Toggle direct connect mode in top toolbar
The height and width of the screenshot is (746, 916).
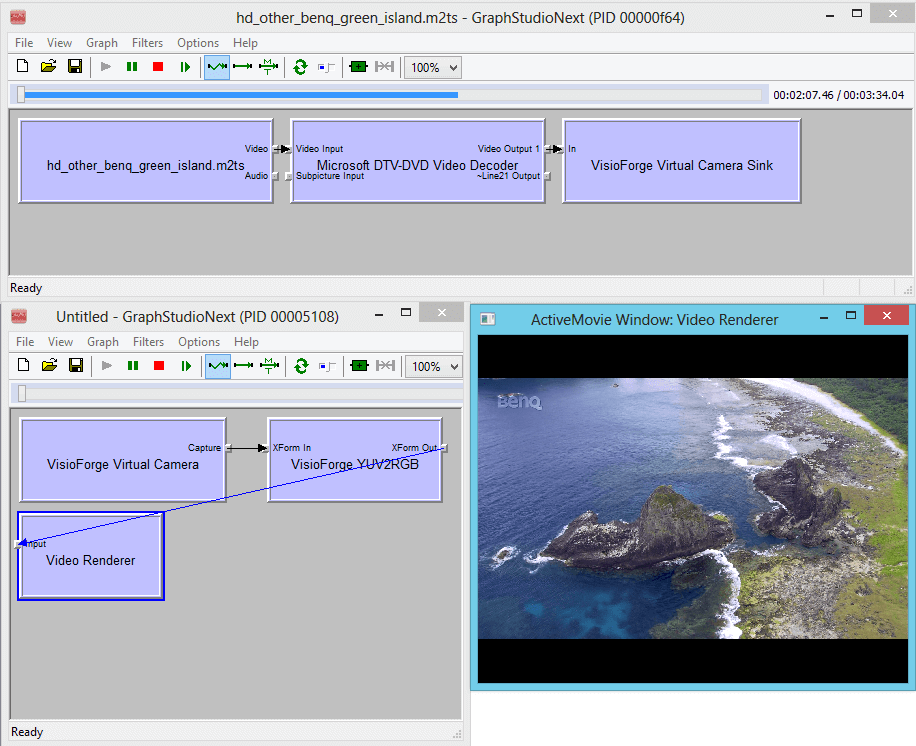(x=242, y=67)
